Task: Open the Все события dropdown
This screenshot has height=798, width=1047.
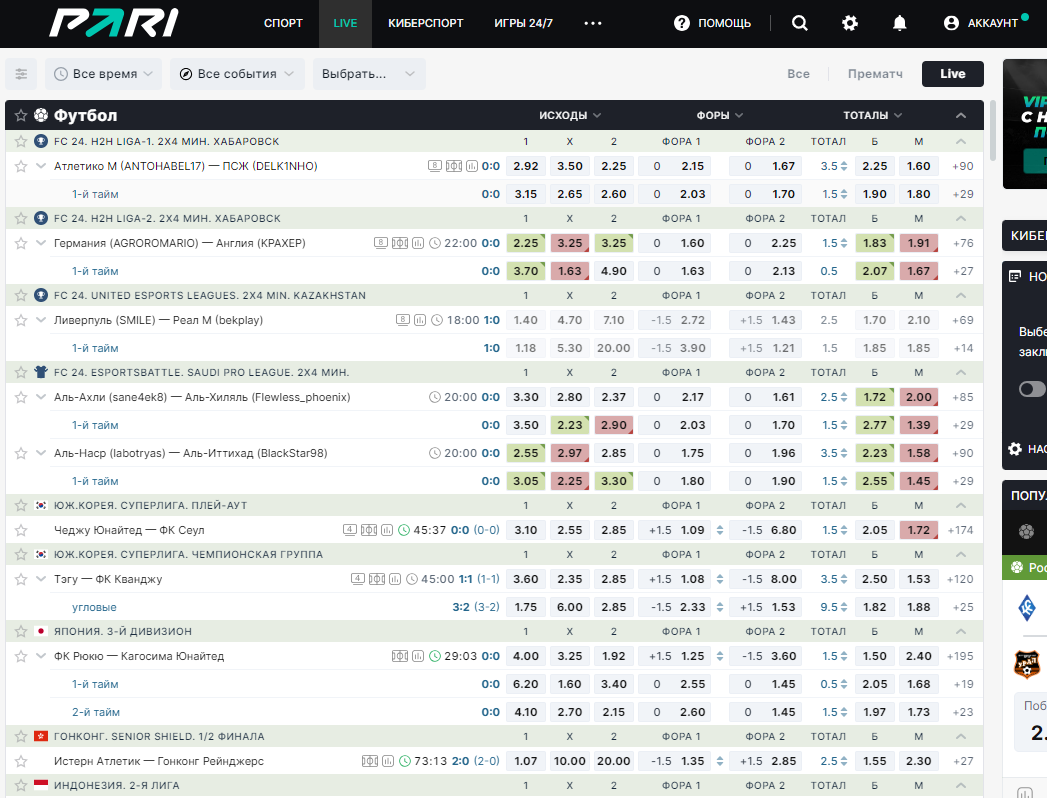Action: click(237, 73)
